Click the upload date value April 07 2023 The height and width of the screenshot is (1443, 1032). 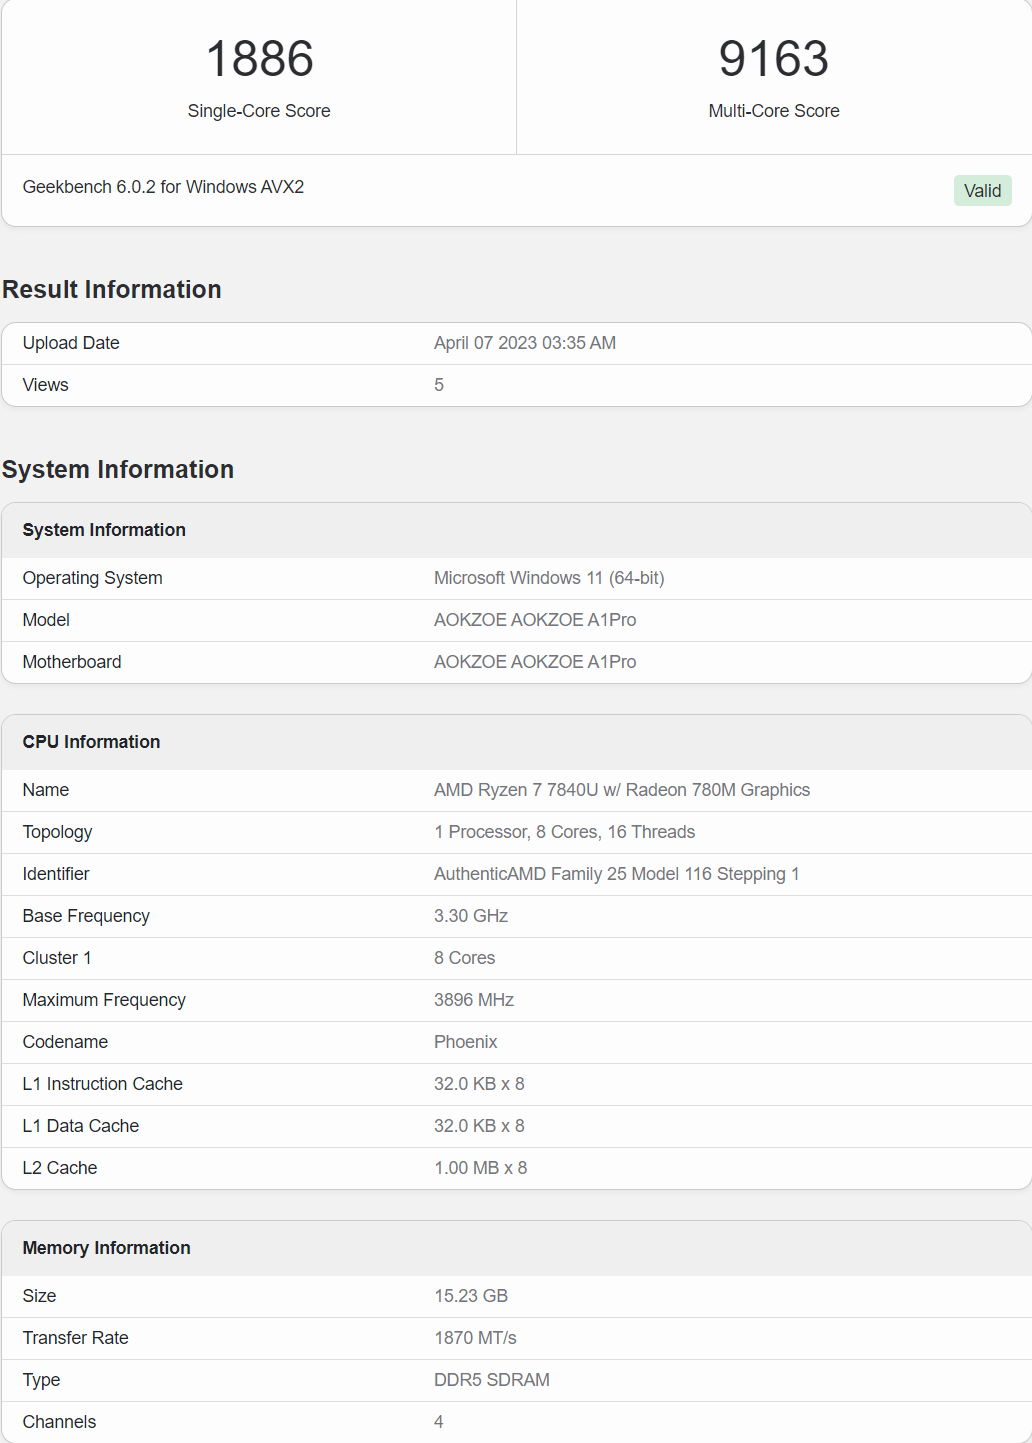point(524,343)
